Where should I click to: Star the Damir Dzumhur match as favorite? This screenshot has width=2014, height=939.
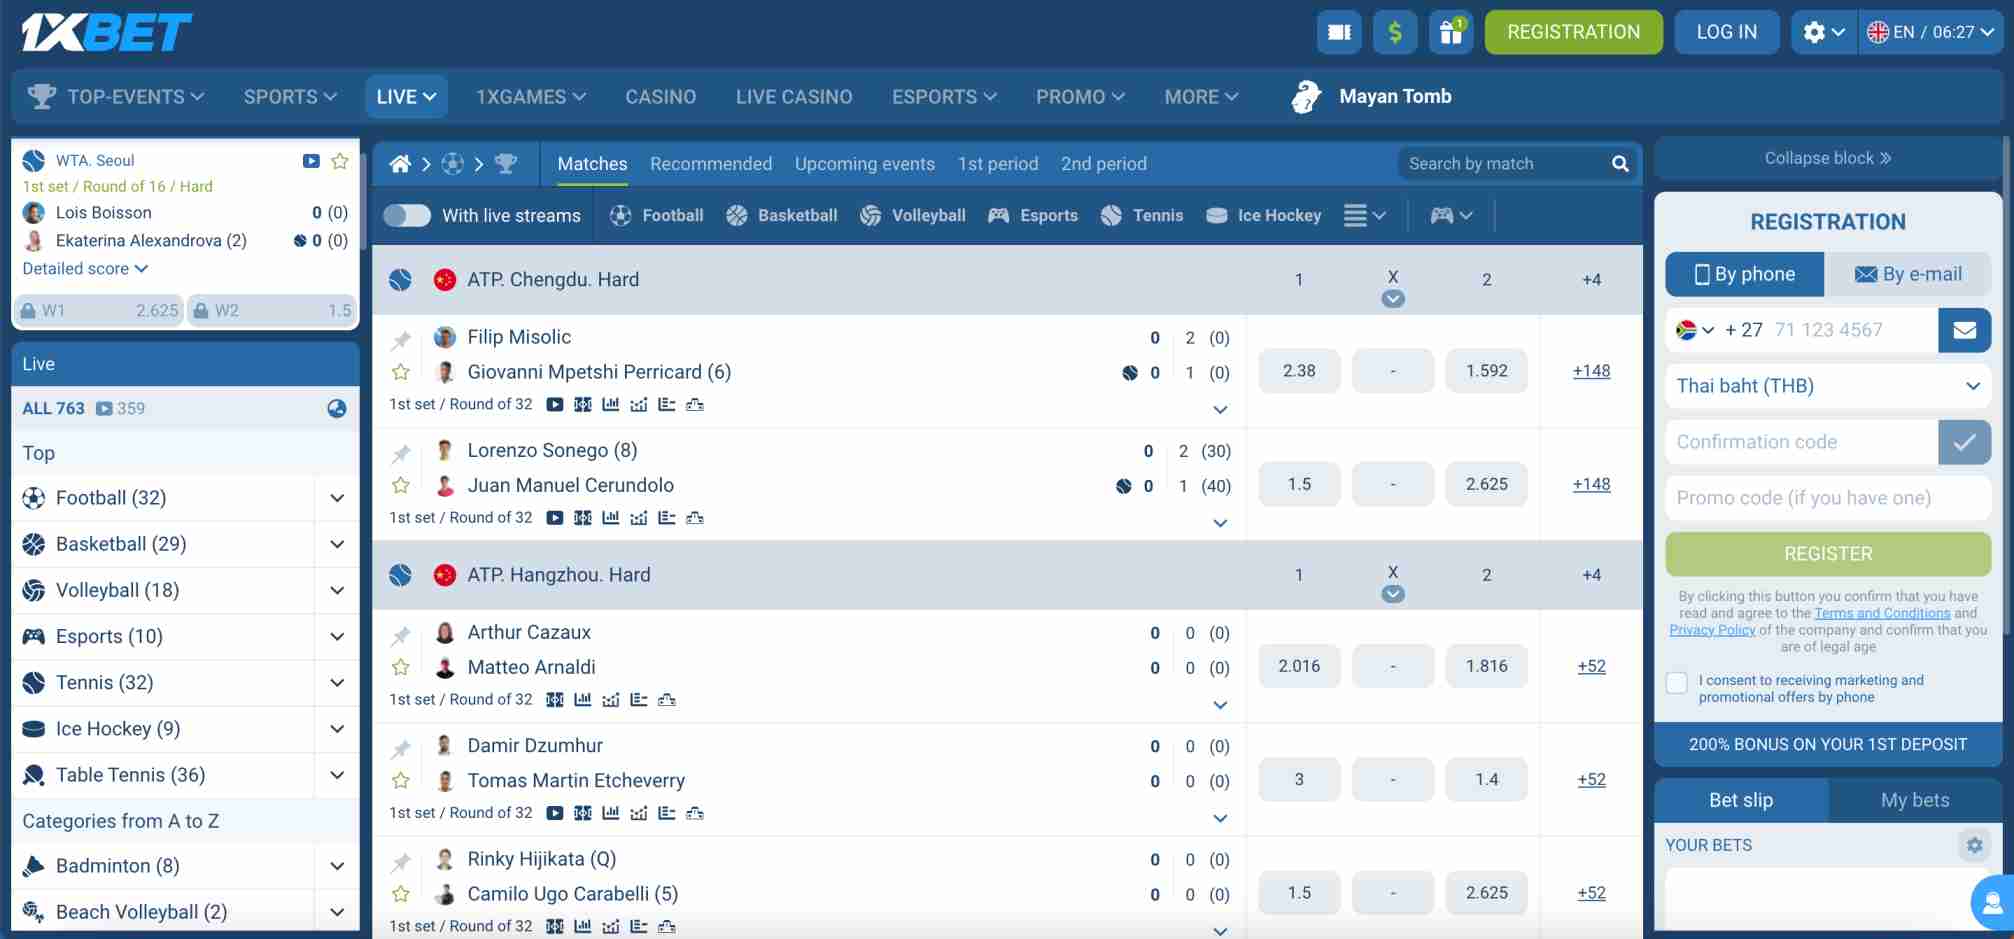[x=401, y=779]
